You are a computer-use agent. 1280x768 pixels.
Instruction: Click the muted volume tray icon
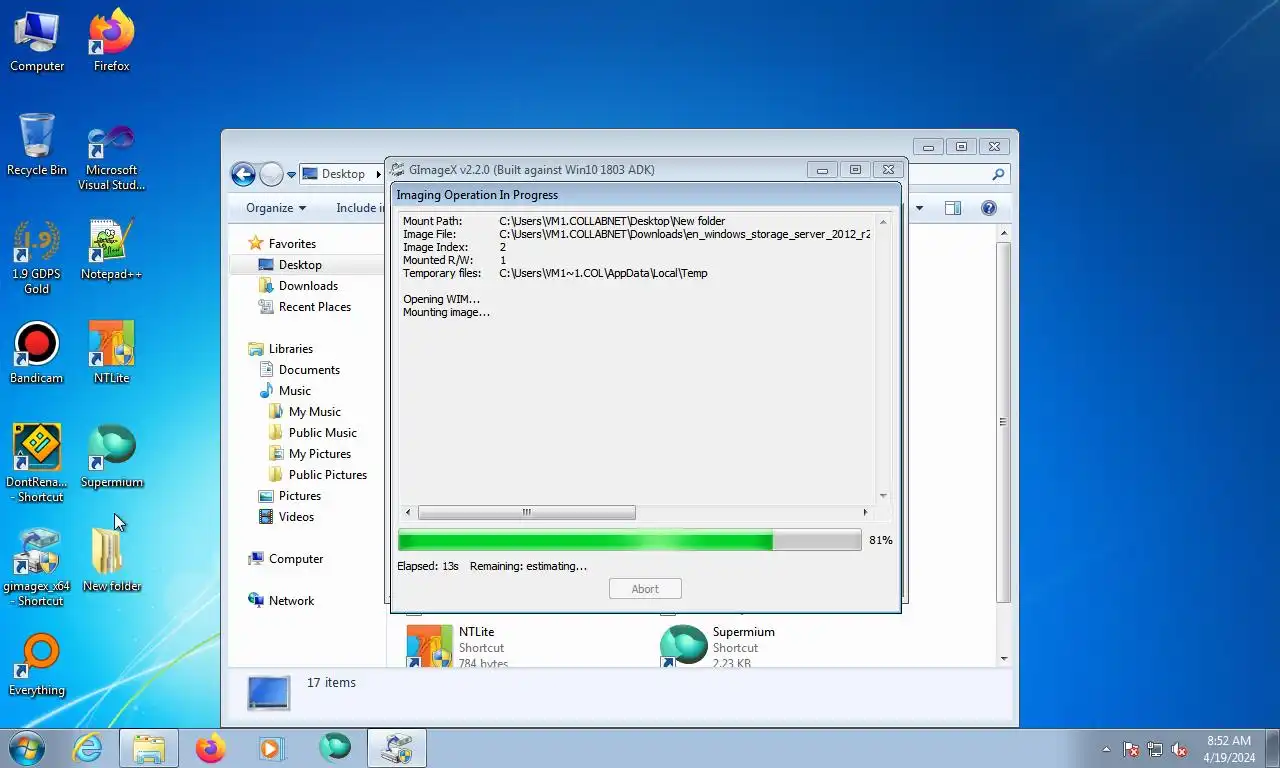[1179, 749]
